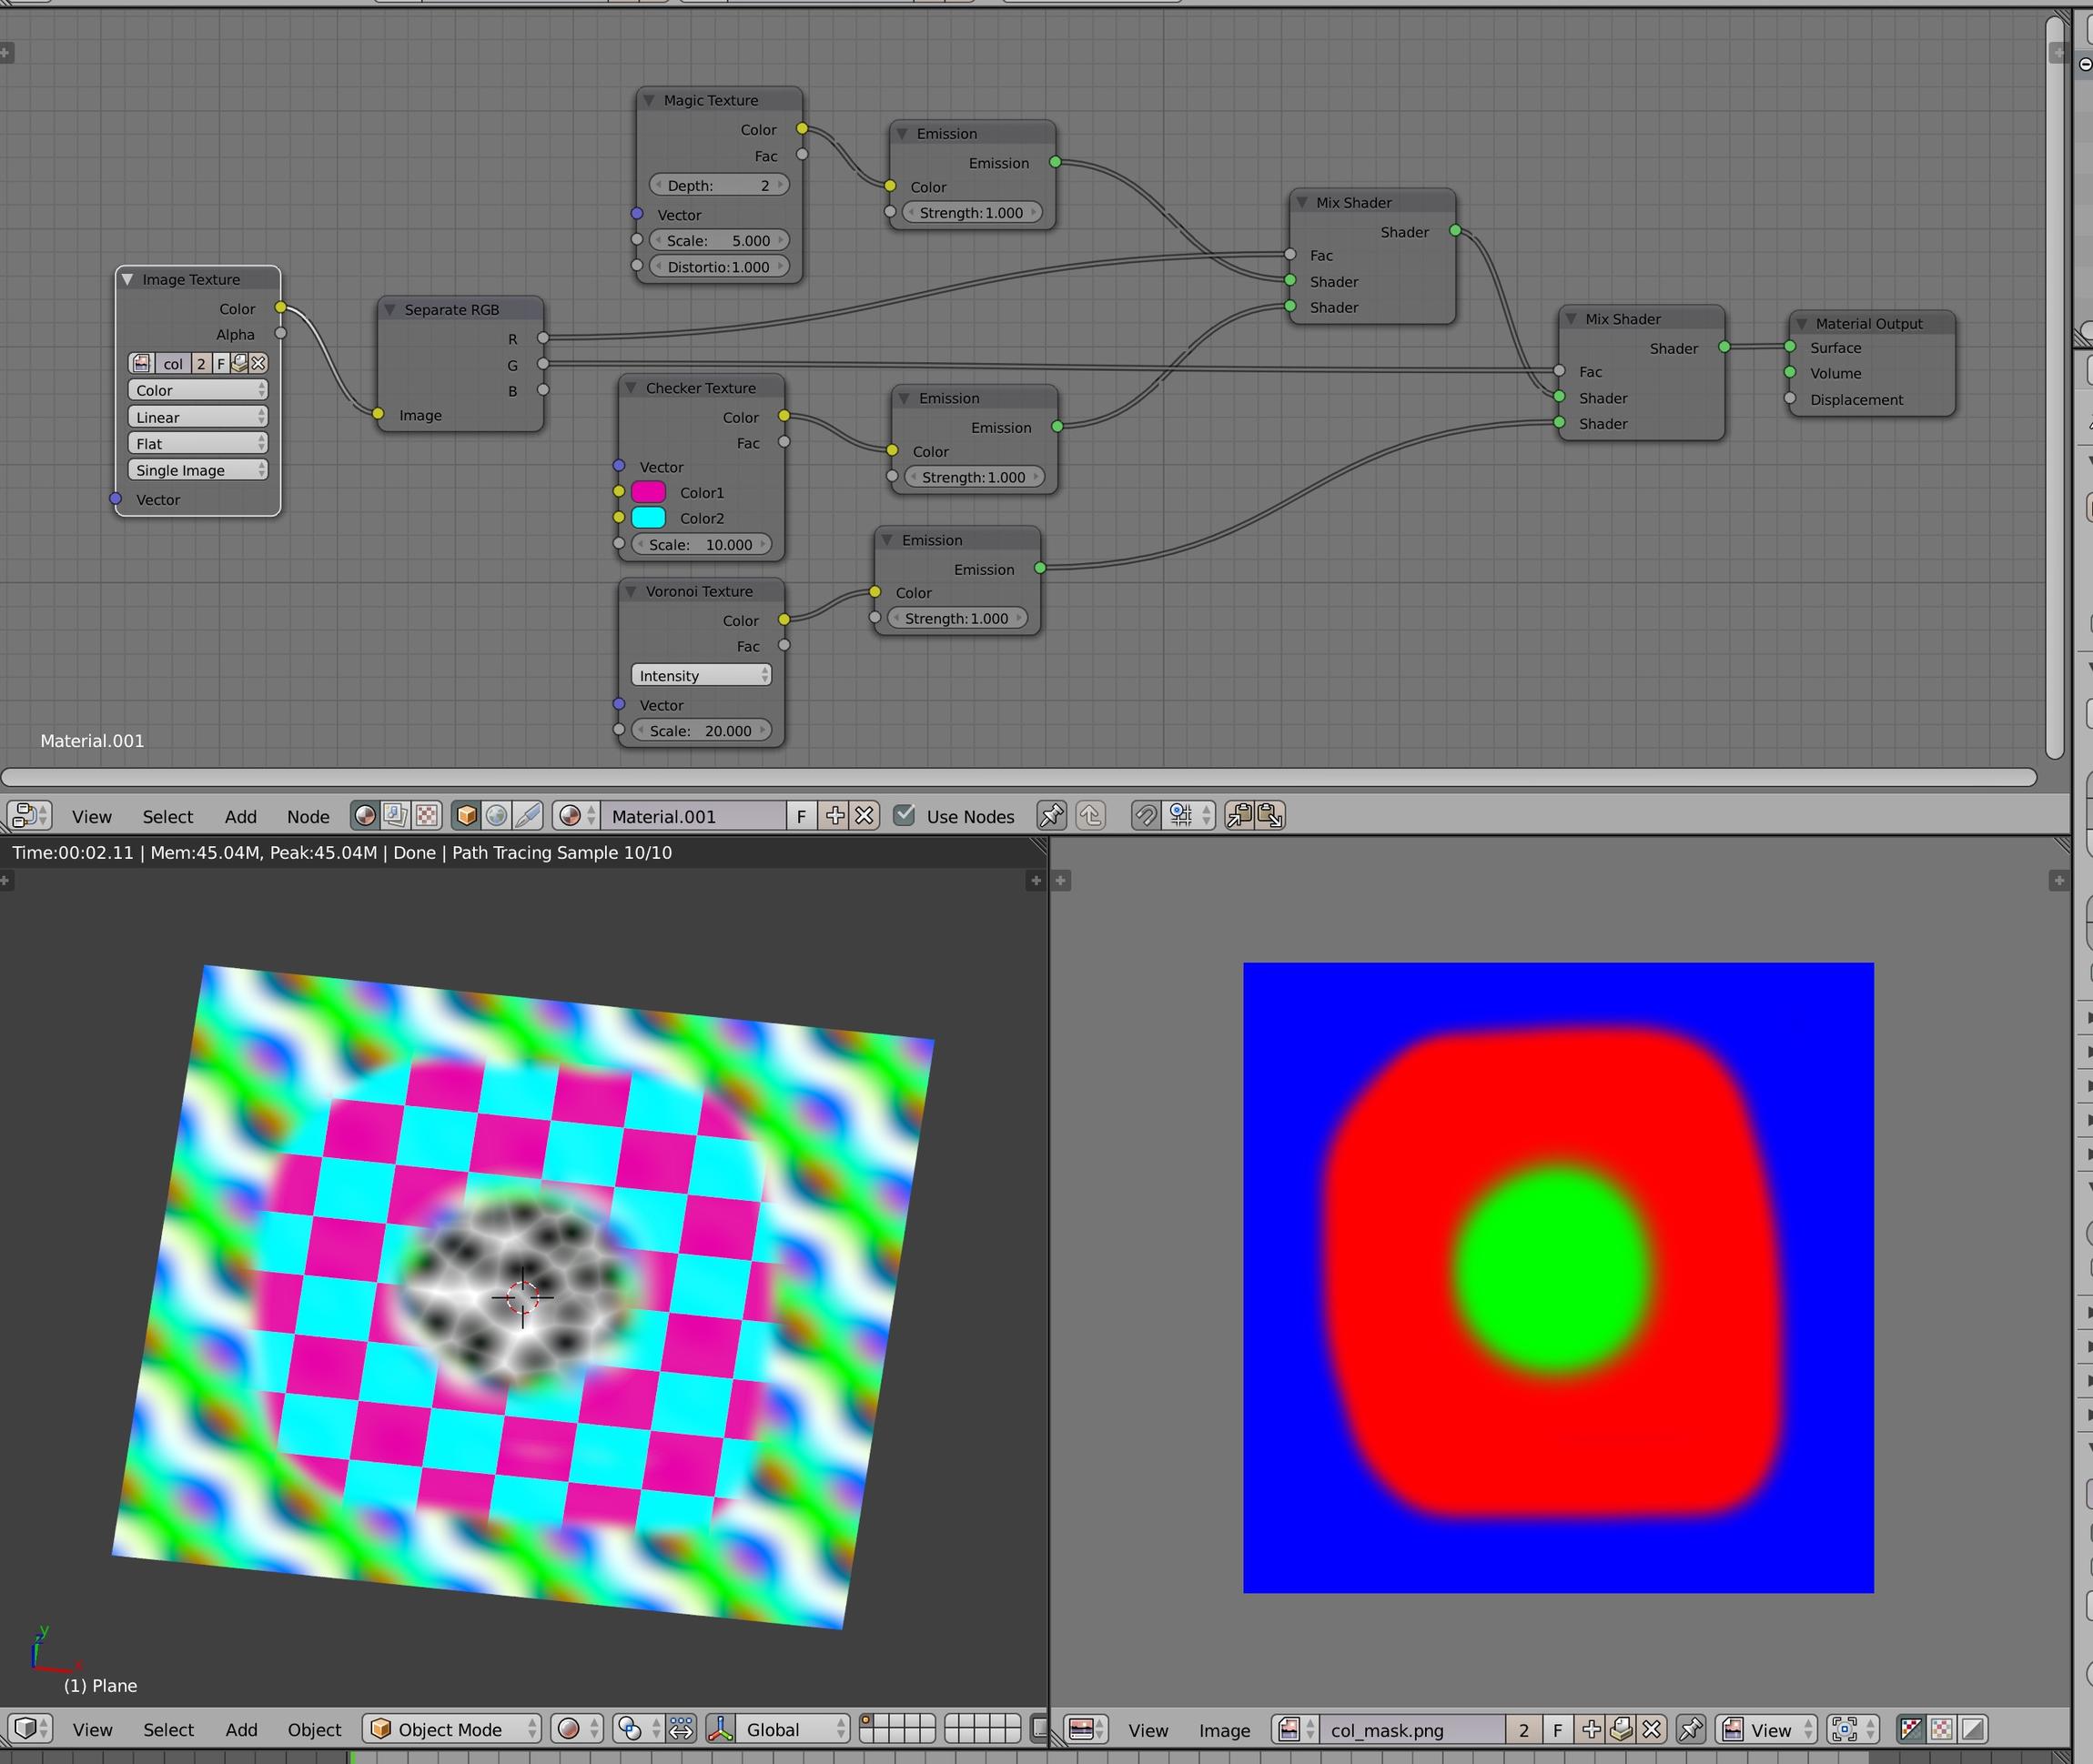The image size is (2093, 1764).
Task: Pin the node tree with pushpin icon
Action: (1051, 816)
